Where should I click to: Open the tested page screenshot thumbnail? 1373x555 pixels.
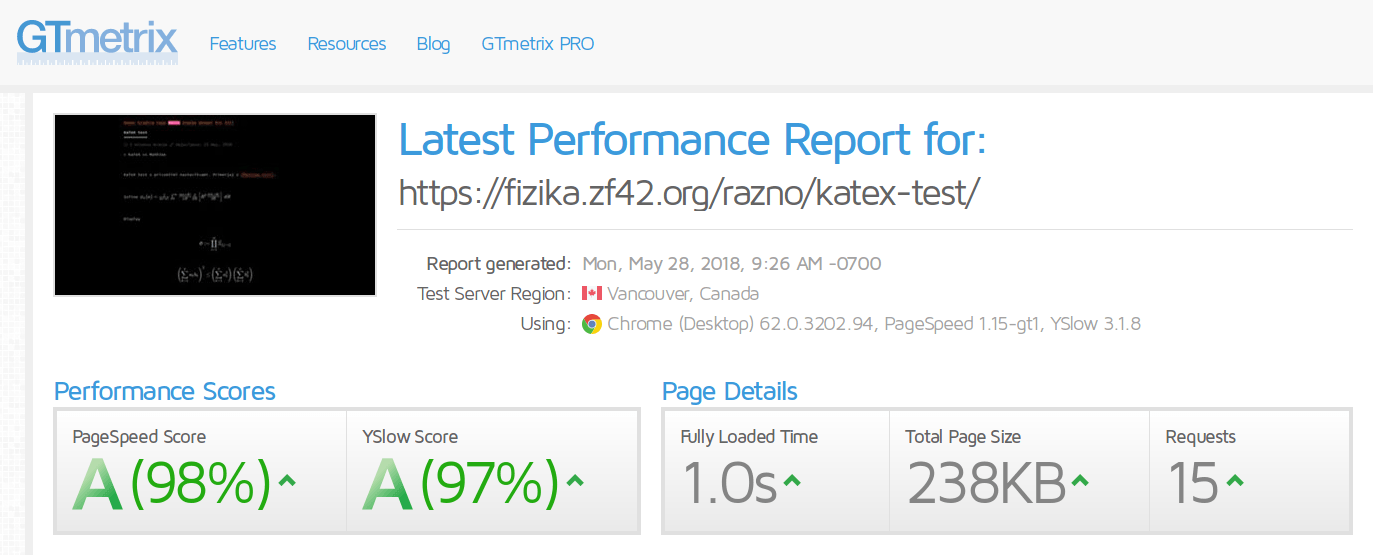pyautogui.click(x=215, y=205)
